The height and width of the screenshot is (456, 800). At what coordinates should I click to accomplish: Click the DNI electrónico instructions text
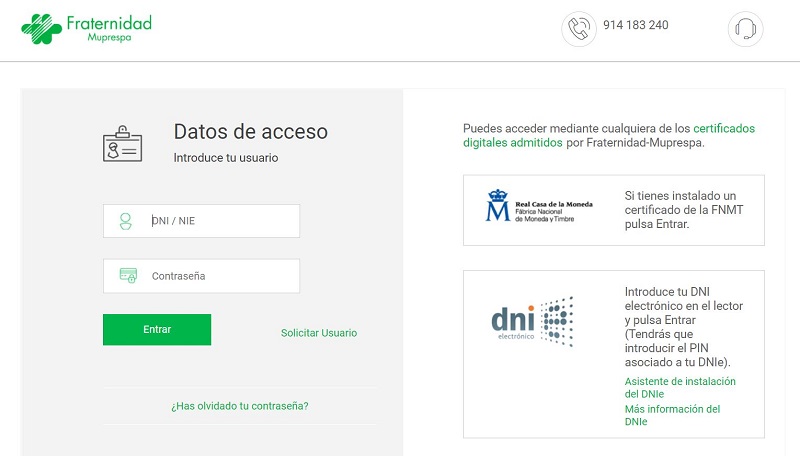click(684, 327)
